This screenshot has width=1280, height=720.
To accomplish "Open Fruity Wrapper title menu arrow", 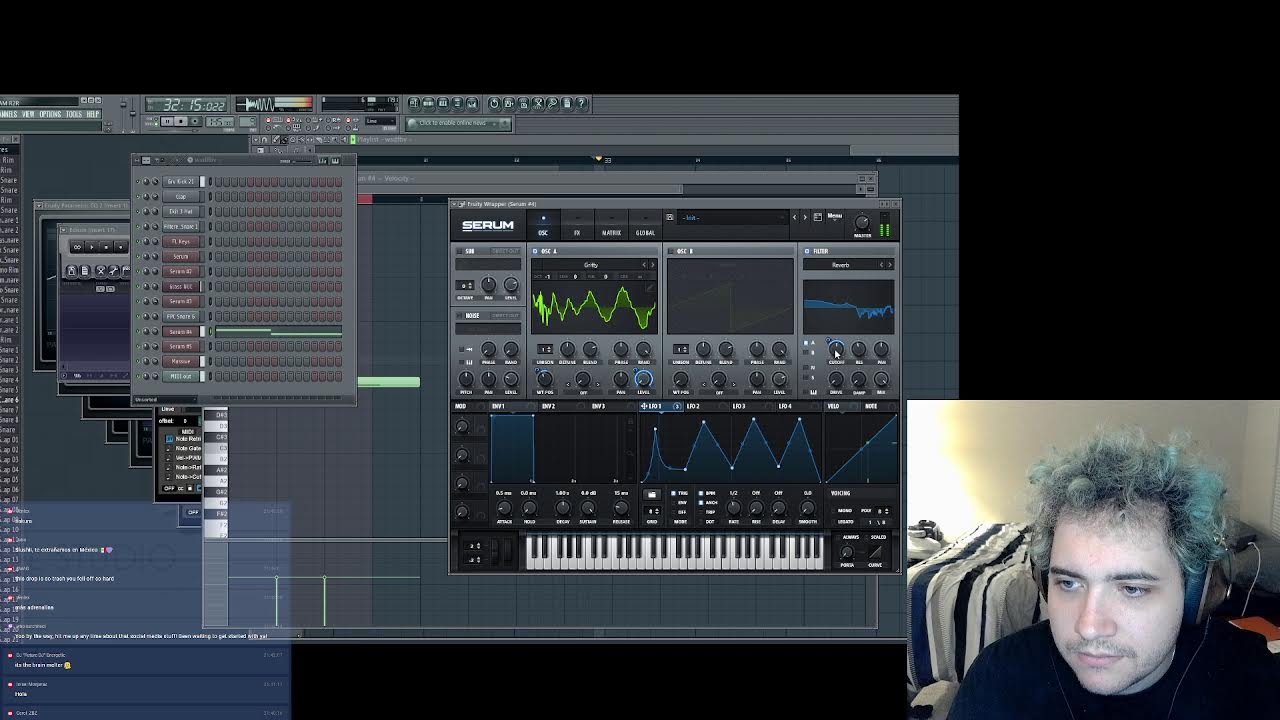I will (454, 204).
